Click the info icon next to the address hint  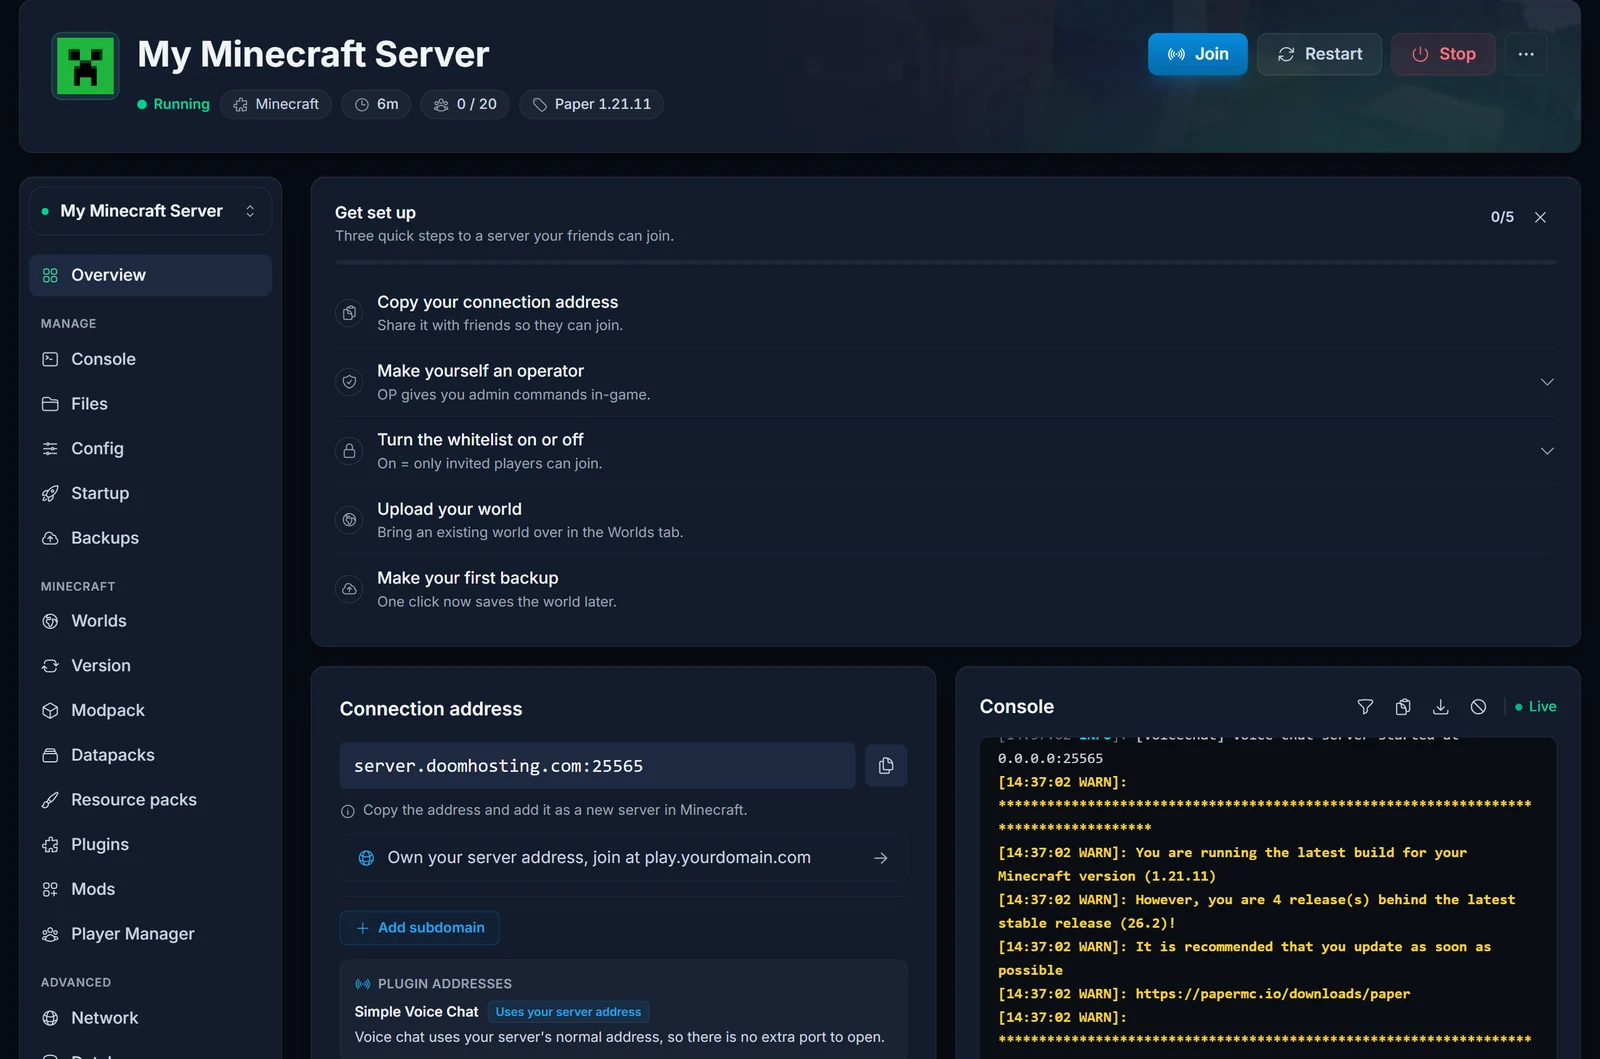[348, 811]
